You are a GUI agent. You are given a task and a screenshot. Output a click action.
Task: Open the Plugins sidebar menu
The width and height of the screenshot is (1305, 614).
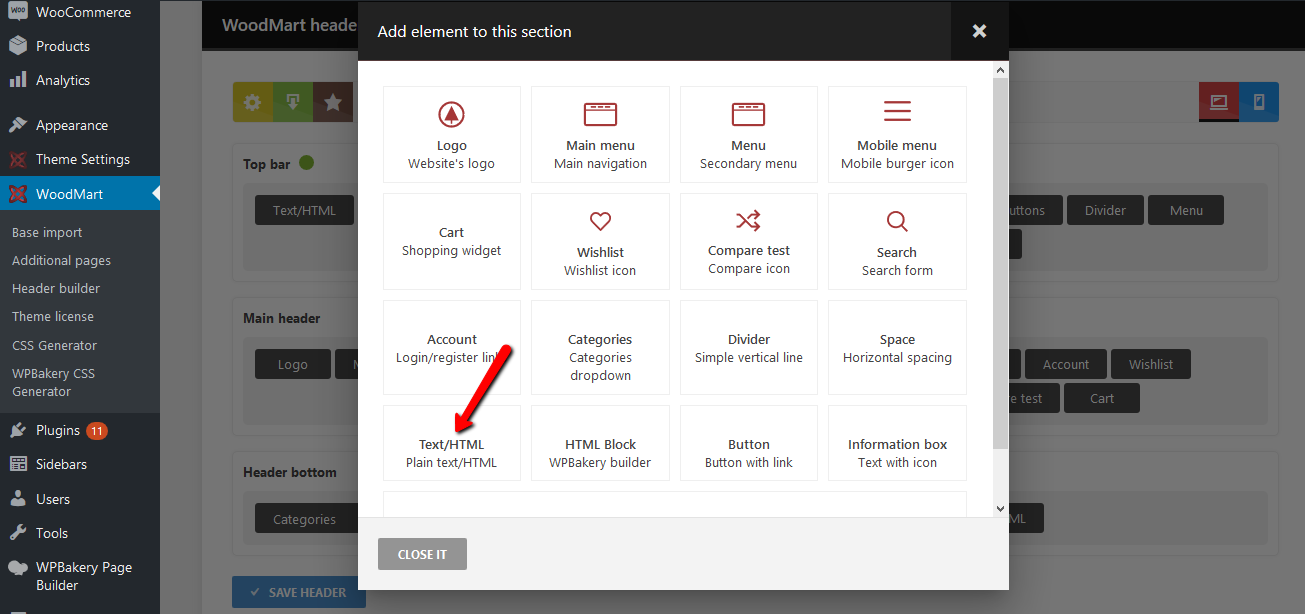click(x=80, y=430)
